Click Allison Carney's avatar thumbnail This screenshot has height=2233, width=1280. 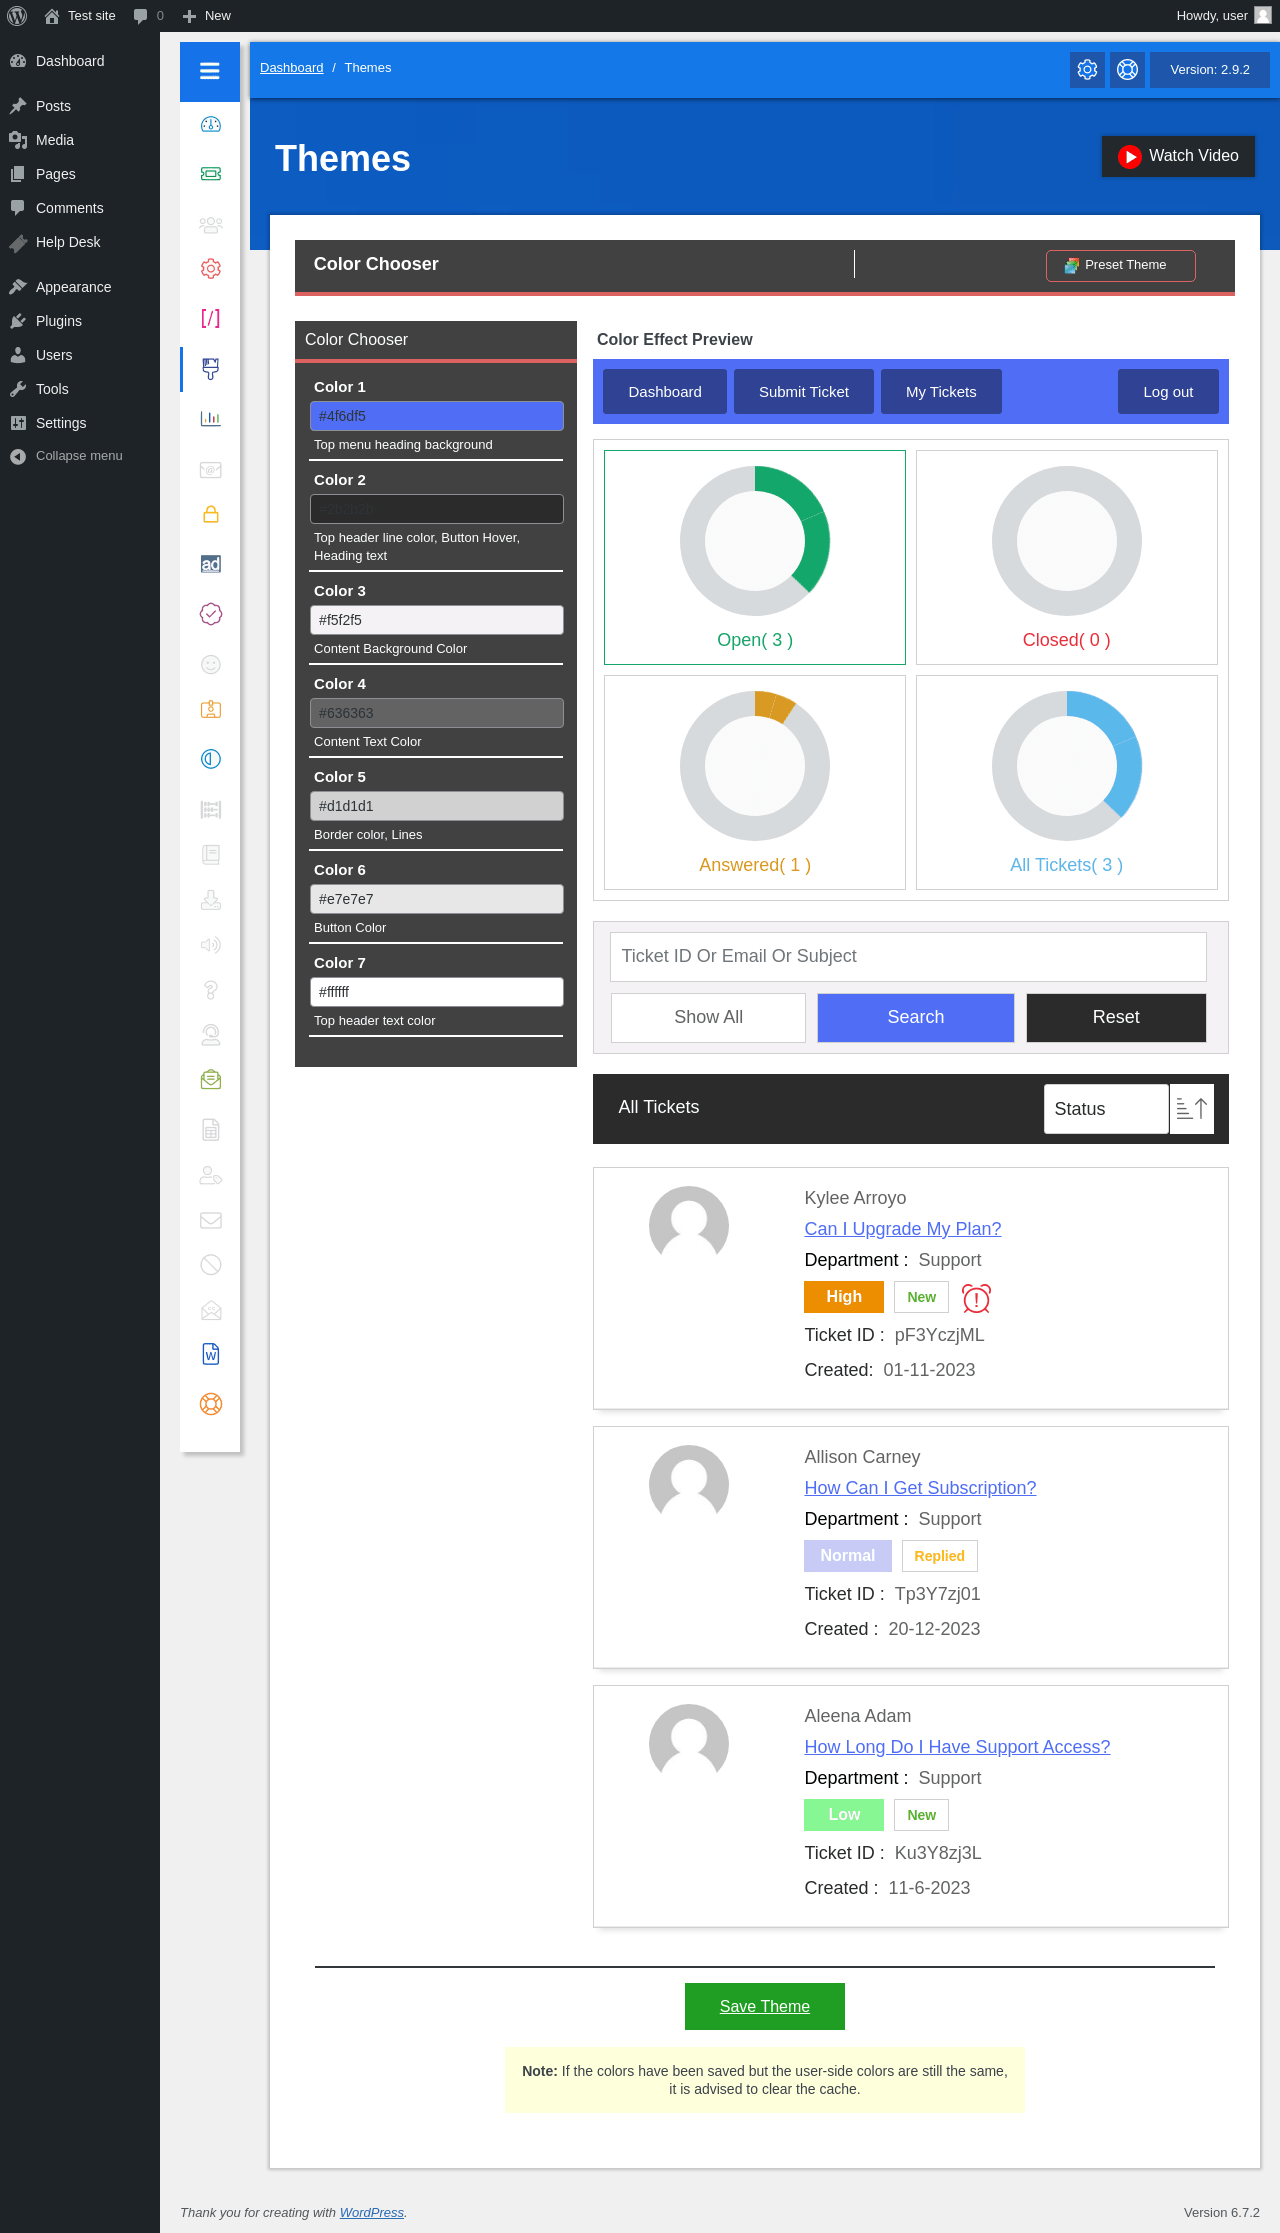[689, 1485]
